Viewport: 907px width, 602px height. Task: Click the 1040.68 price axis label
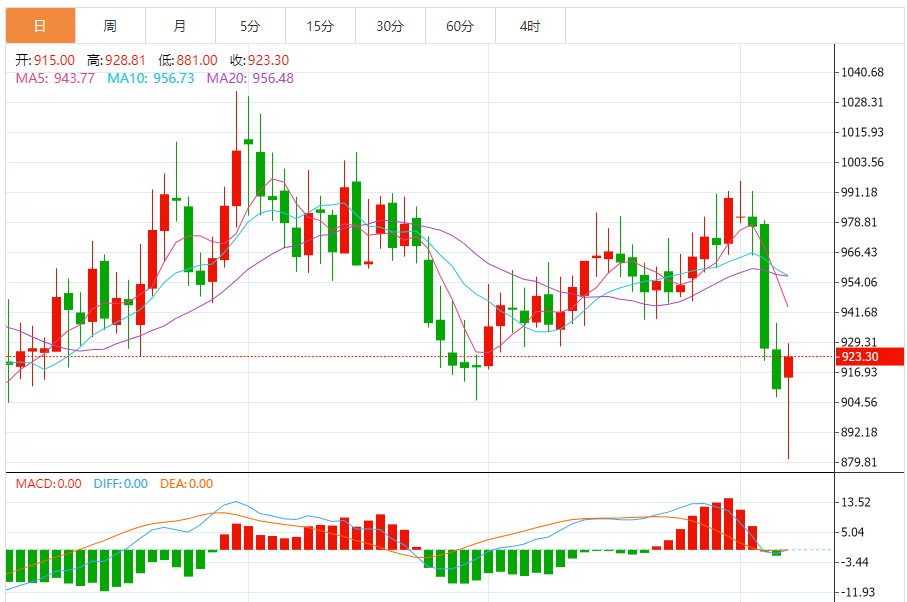click(x=862, y=72)
